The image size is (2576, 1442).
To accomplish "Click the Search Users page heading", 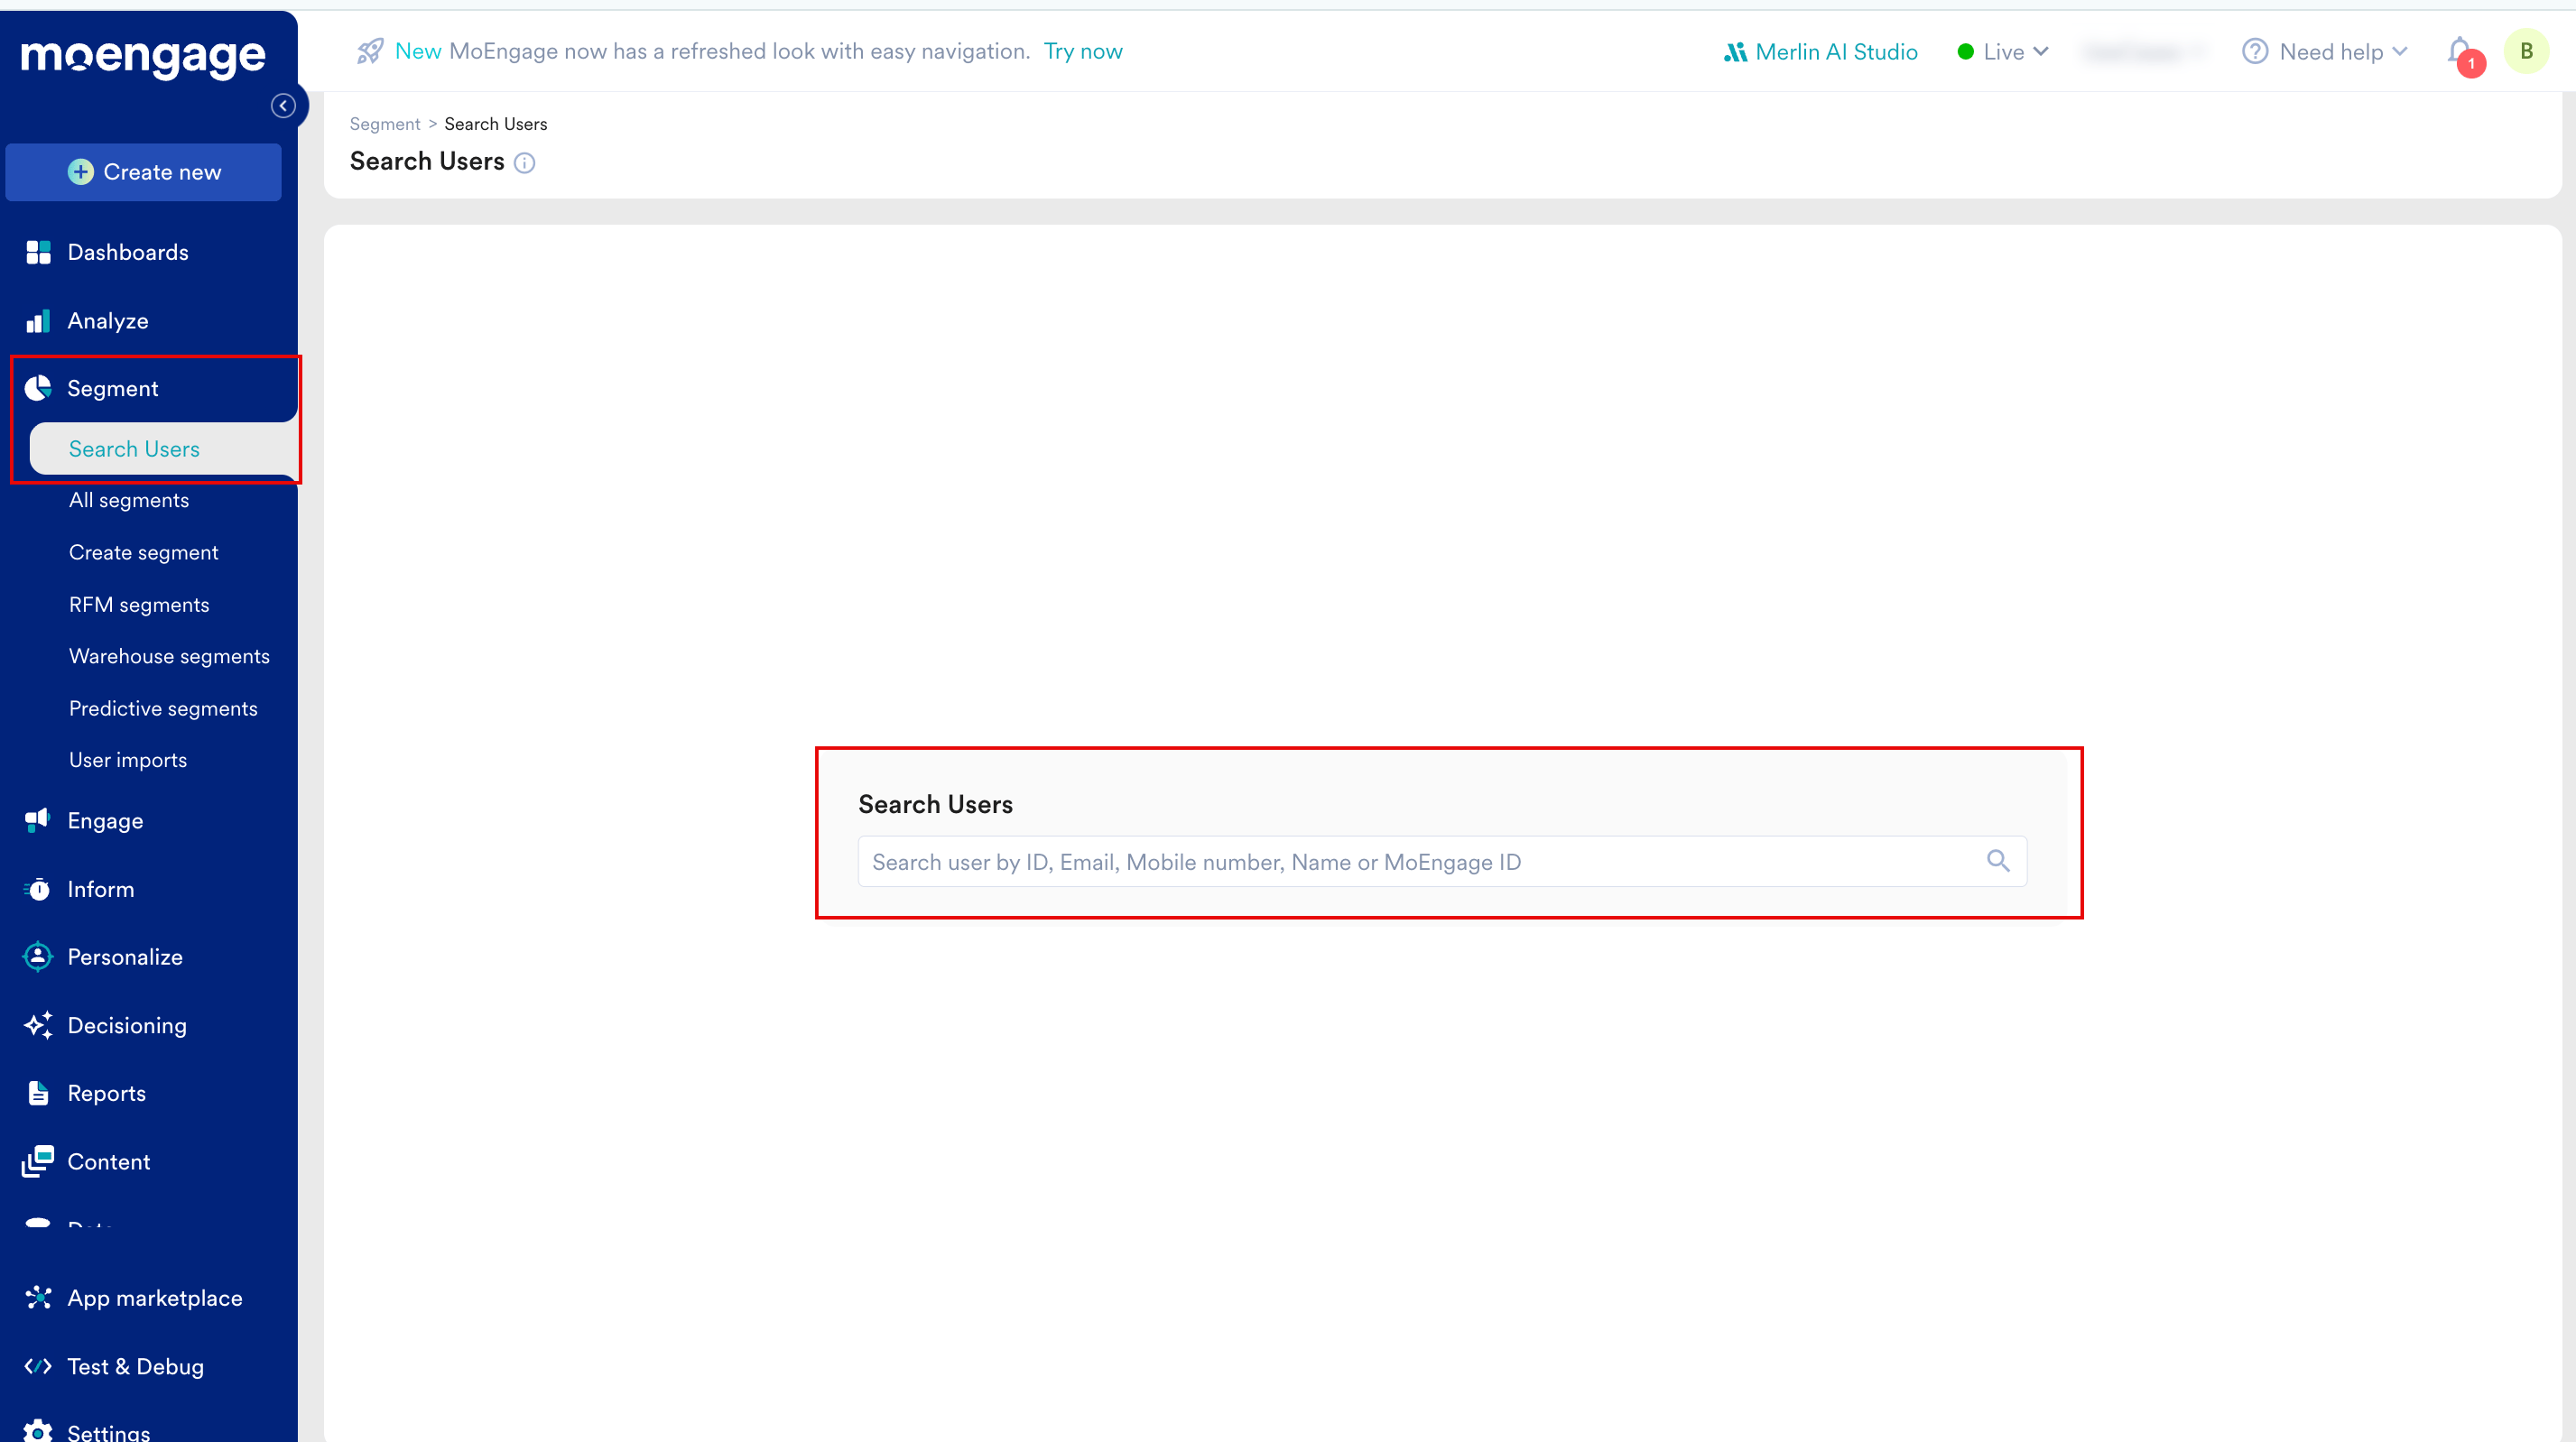I will pyautogui.click(x=427, y=162).
